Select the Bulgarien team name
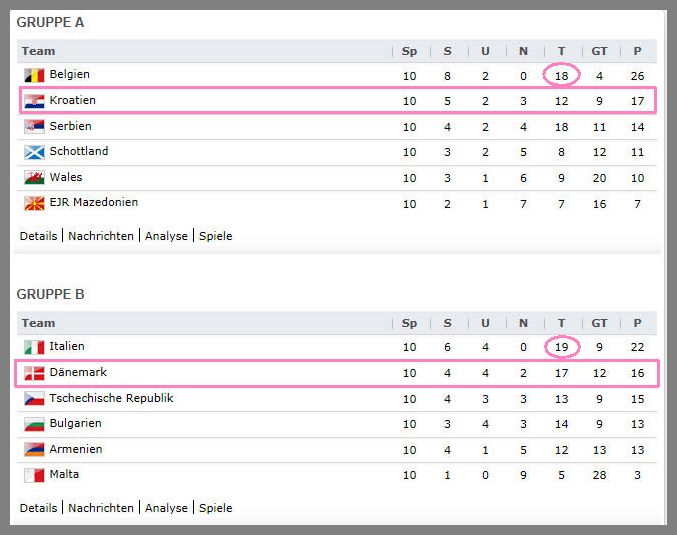The height and width of the screenshot is (535, 677). coord(76,423)
